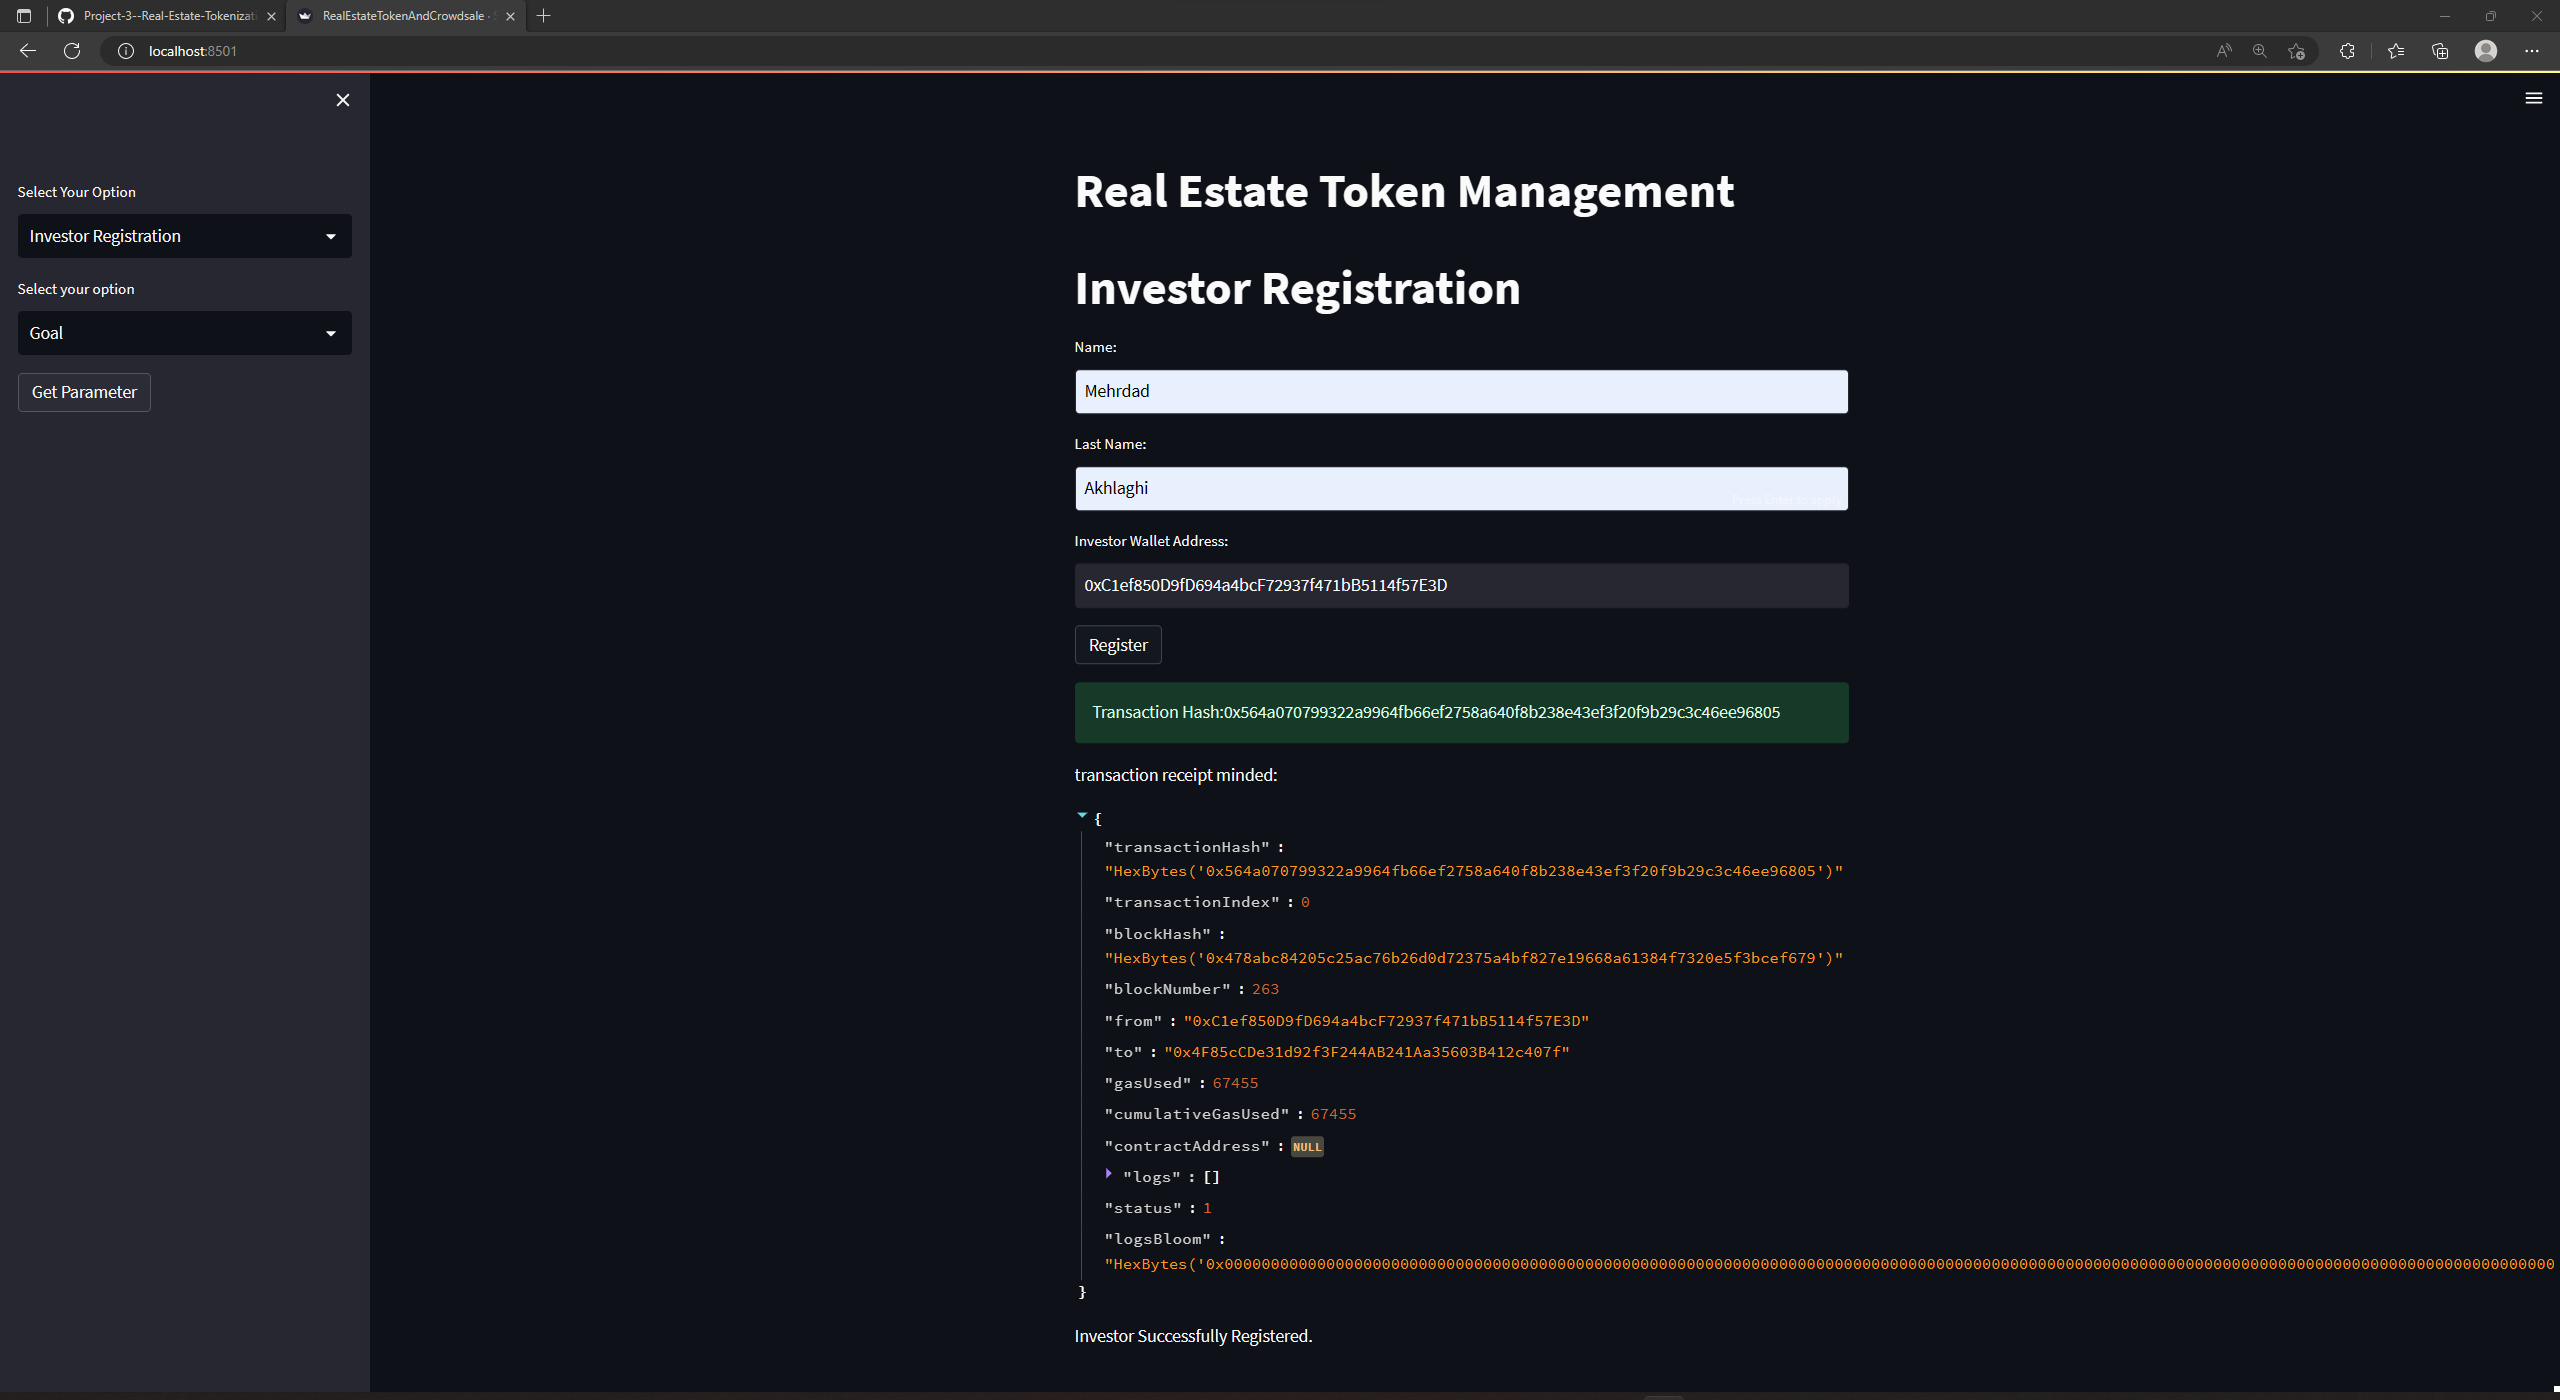Image resolution: width=2560 pixels, height=1400 pixels.
Task: Open the Favorites list star icon
Action: click(x=2396, y=50)
